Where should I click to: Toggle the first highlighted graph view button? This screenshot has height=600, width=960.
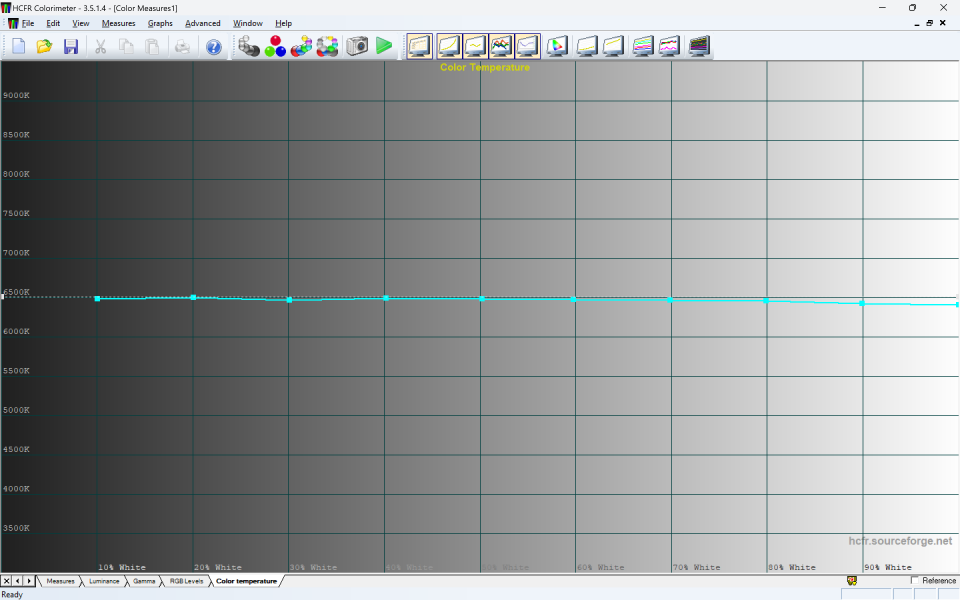click(419, 46)
